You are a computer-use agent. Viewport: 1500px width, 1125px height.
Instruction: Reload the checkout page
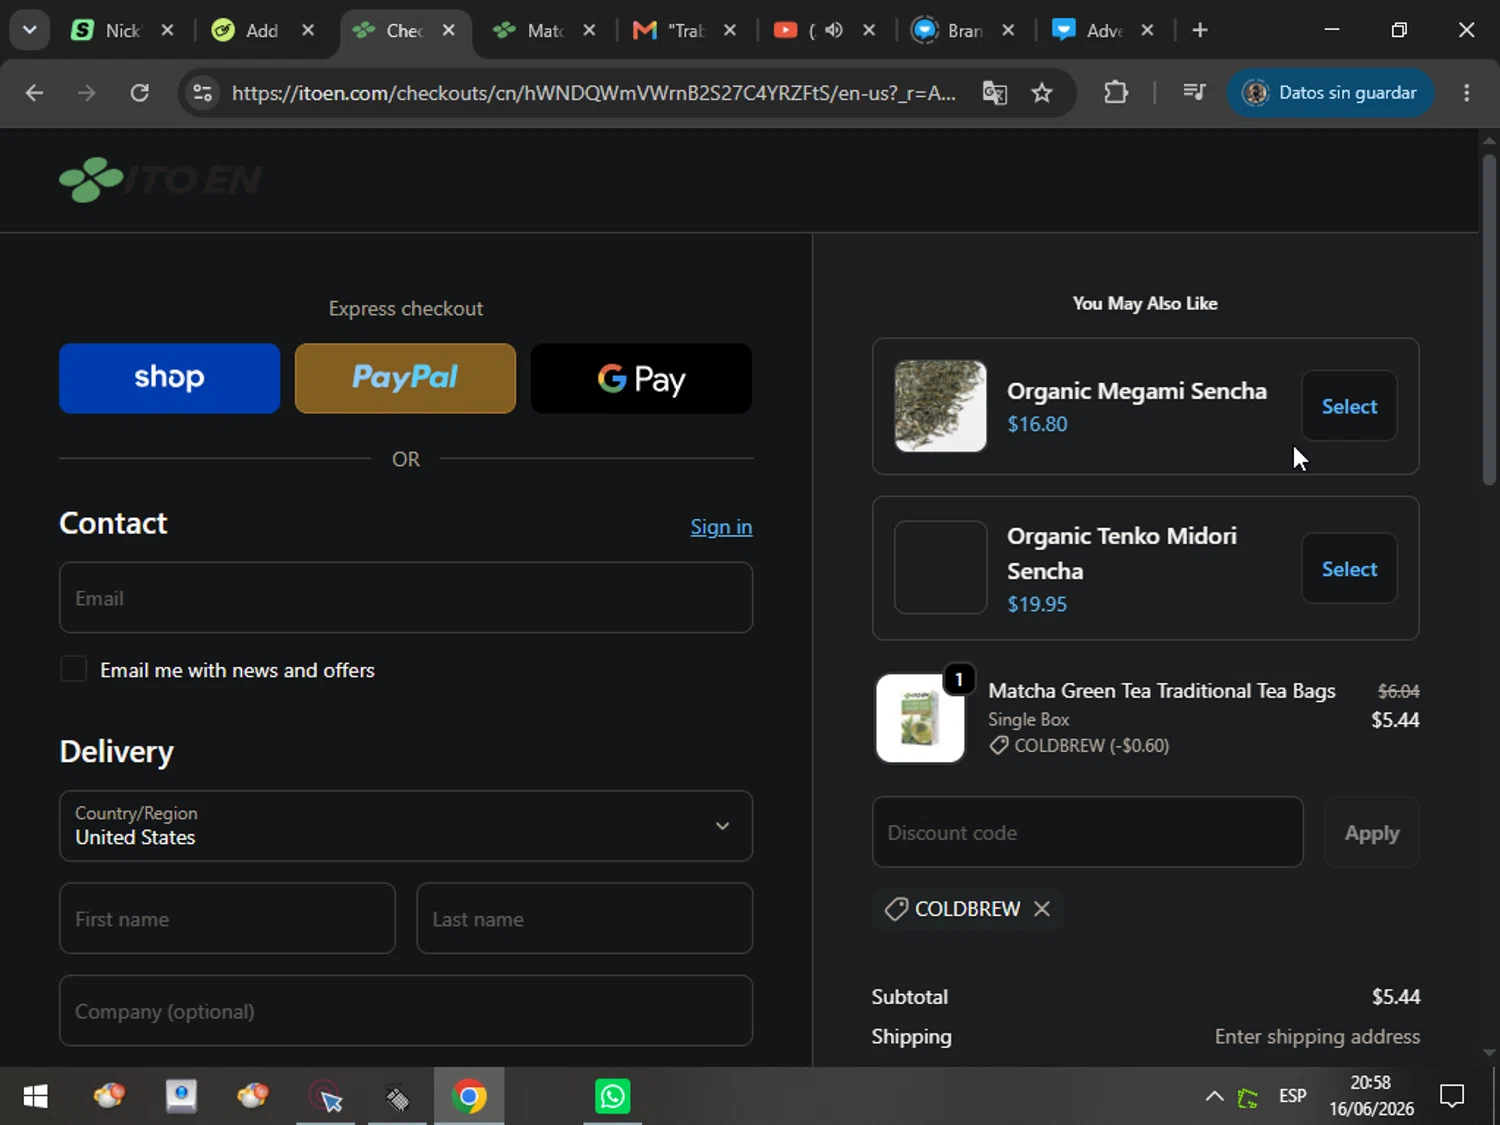click(x=140, y=92)
